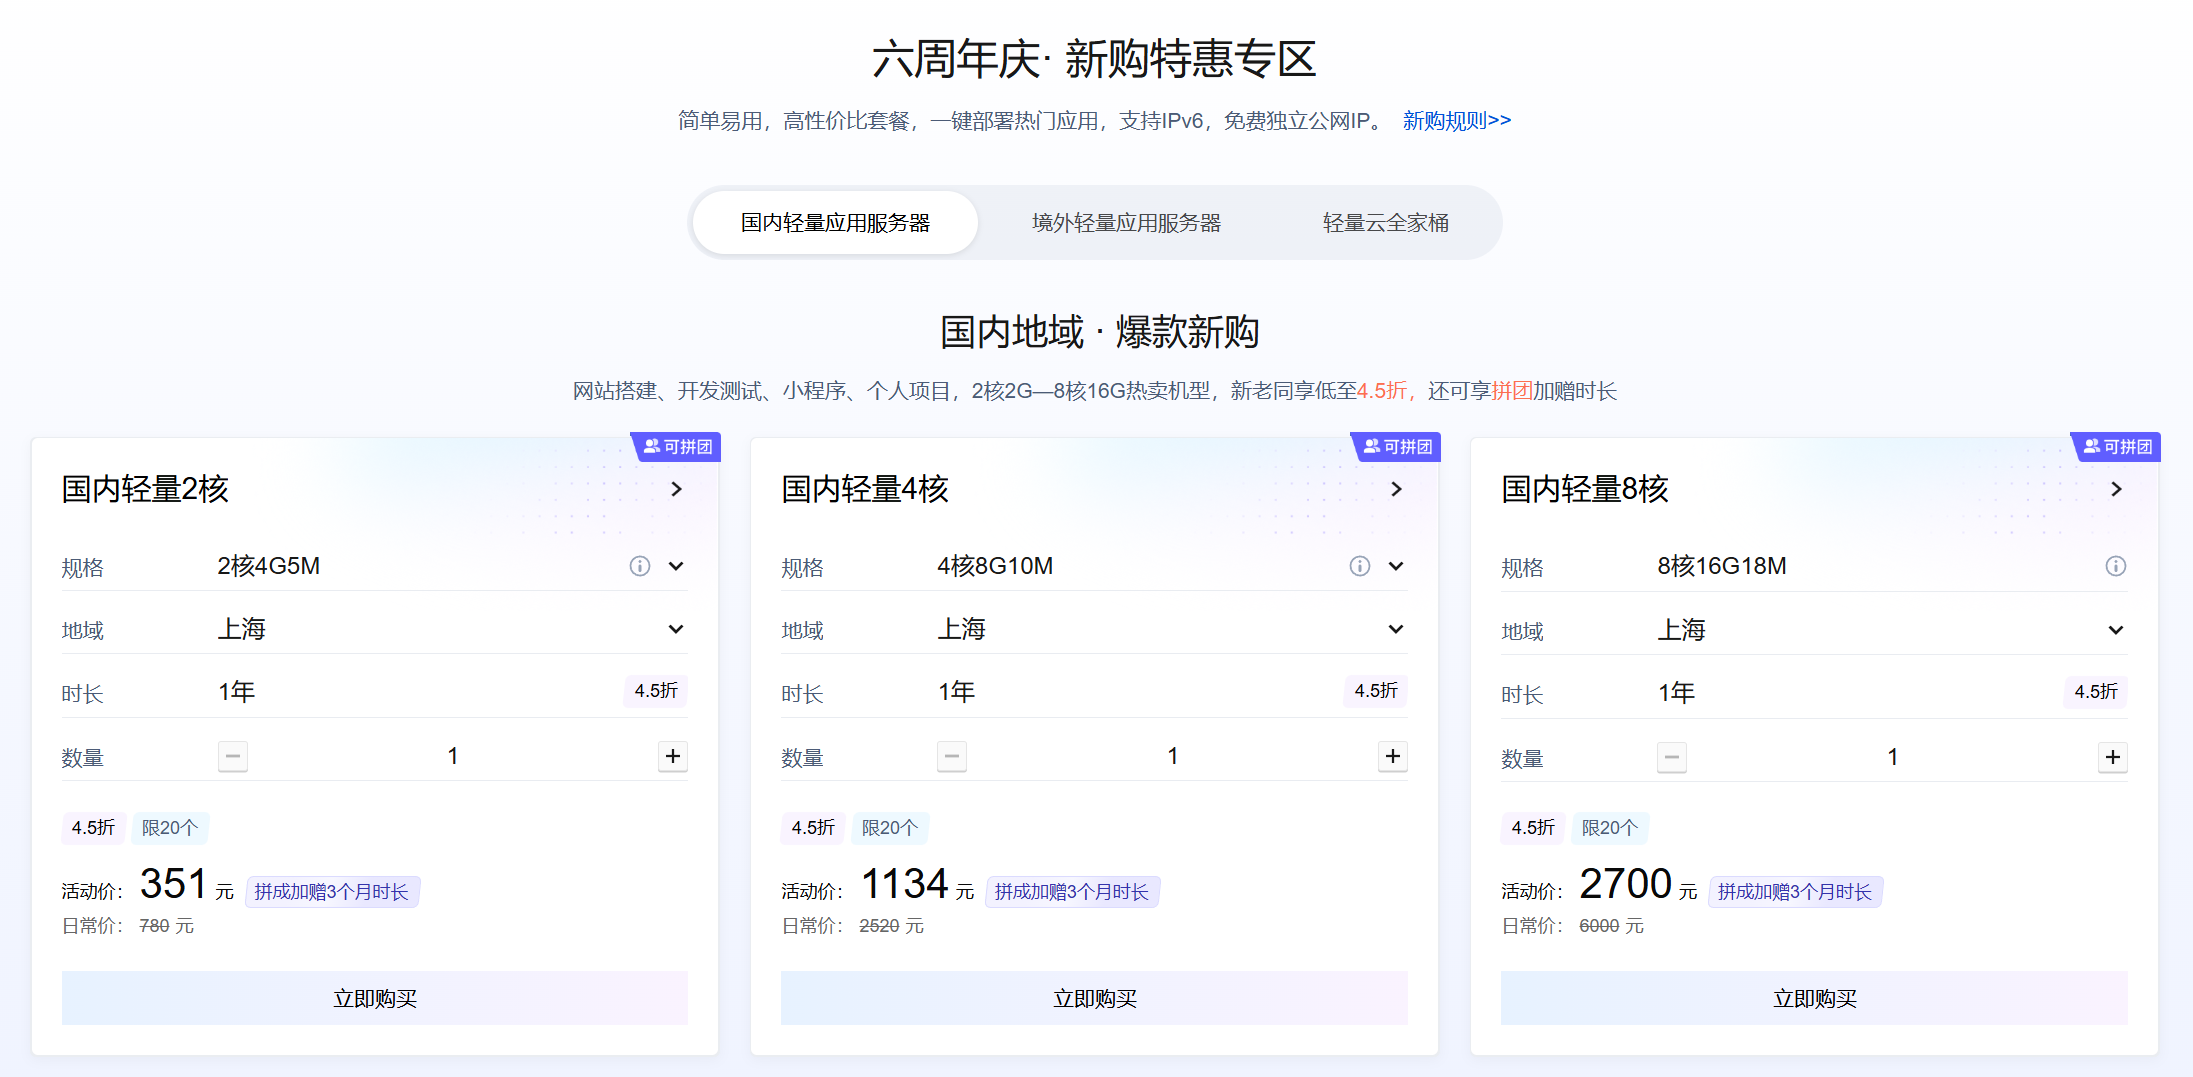Decrease quantity on 国内轻量4核 card

coord(952,756)
